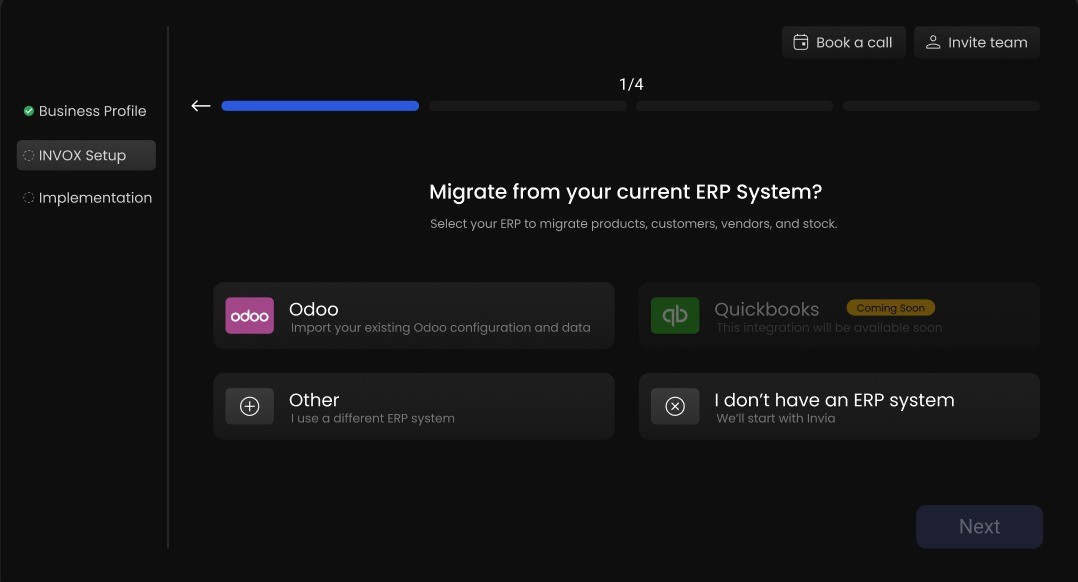Click Invite team button
1078x582 pixels.
coord(977,42)
